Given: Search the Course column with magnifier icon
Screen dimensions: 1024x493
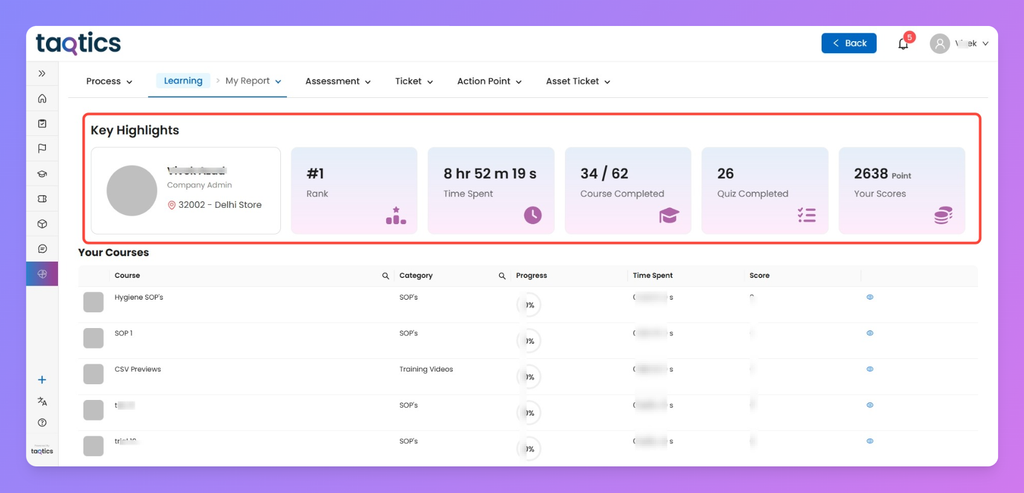Looking at the screenshot, I should pos(385,276).
